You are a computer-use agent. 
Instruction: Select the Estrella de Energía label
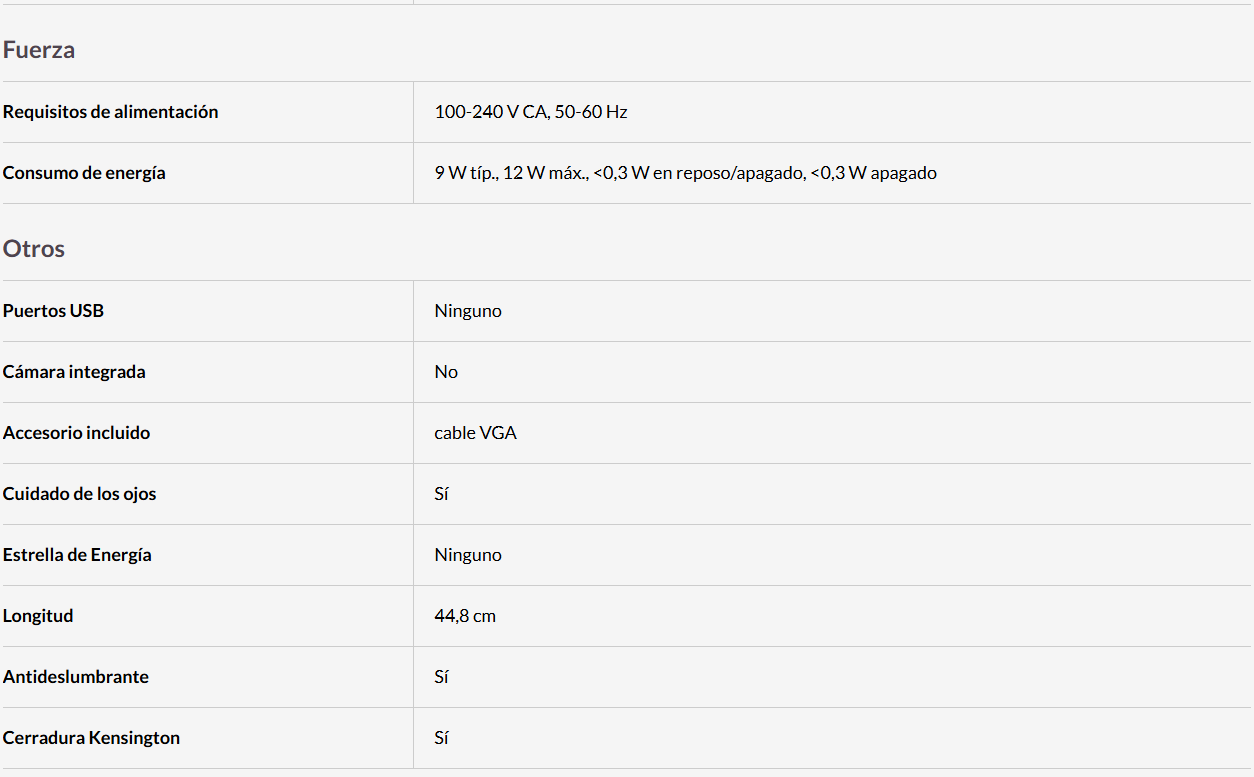pos(77,555)
